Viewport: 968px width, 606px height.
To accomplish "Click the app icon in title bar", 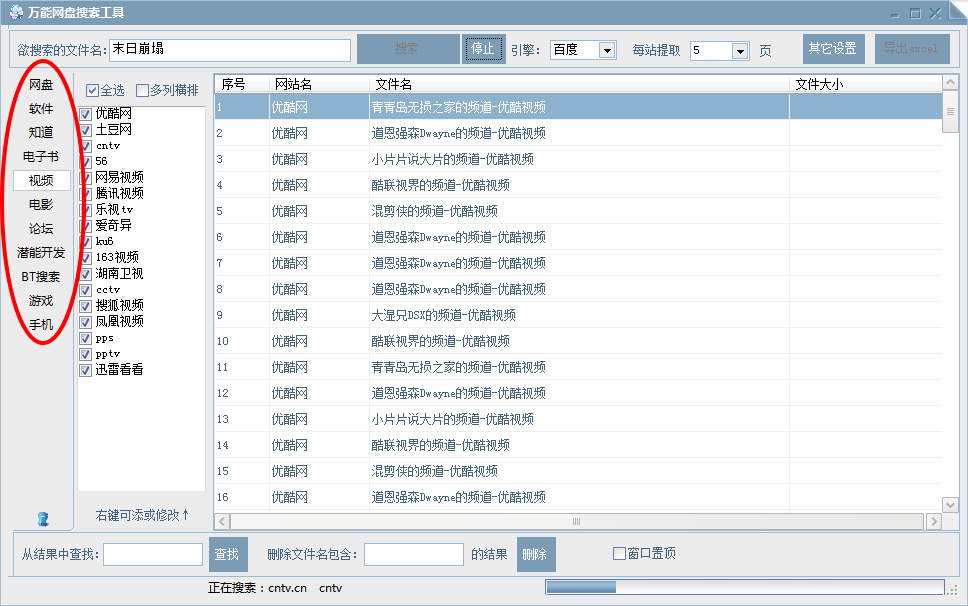I will pyautogui.click(x=16, y=12).
